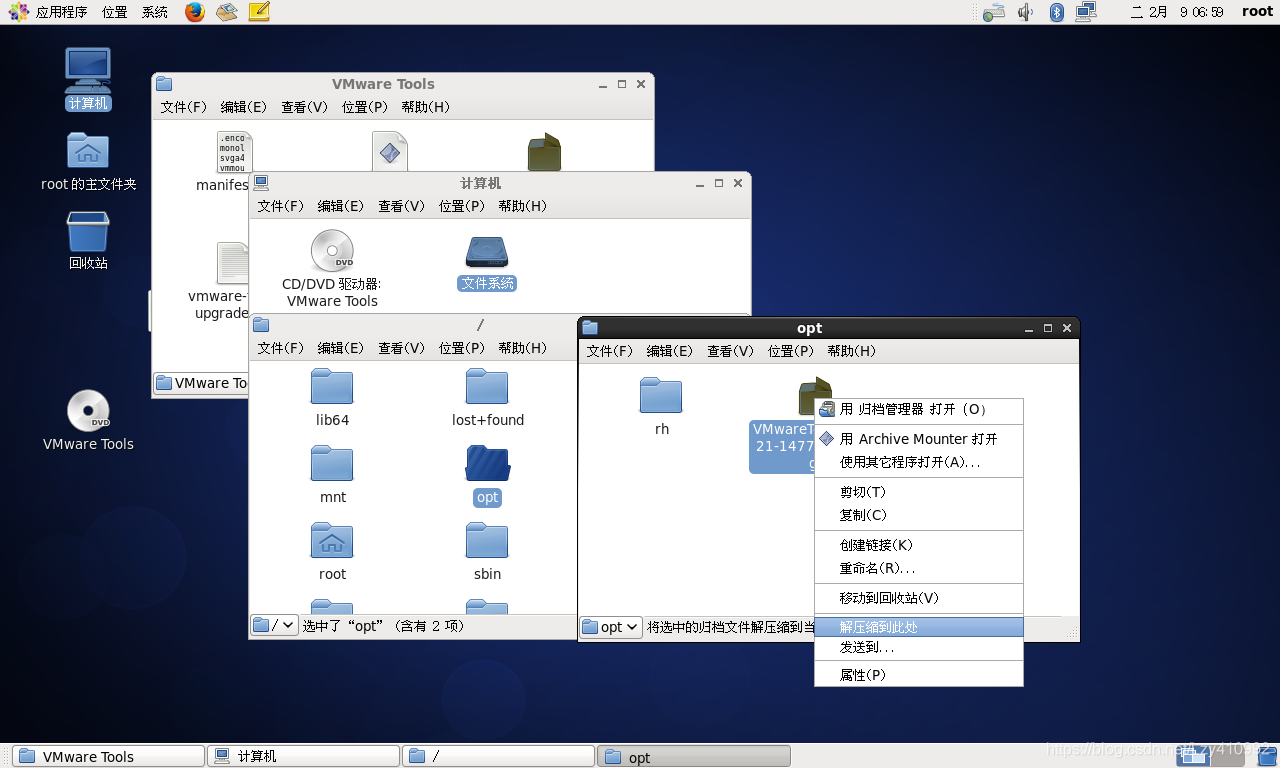Choose 重命名(R)... in context menu
Viewport: 1280px width, 768px height.
[918, 568]
